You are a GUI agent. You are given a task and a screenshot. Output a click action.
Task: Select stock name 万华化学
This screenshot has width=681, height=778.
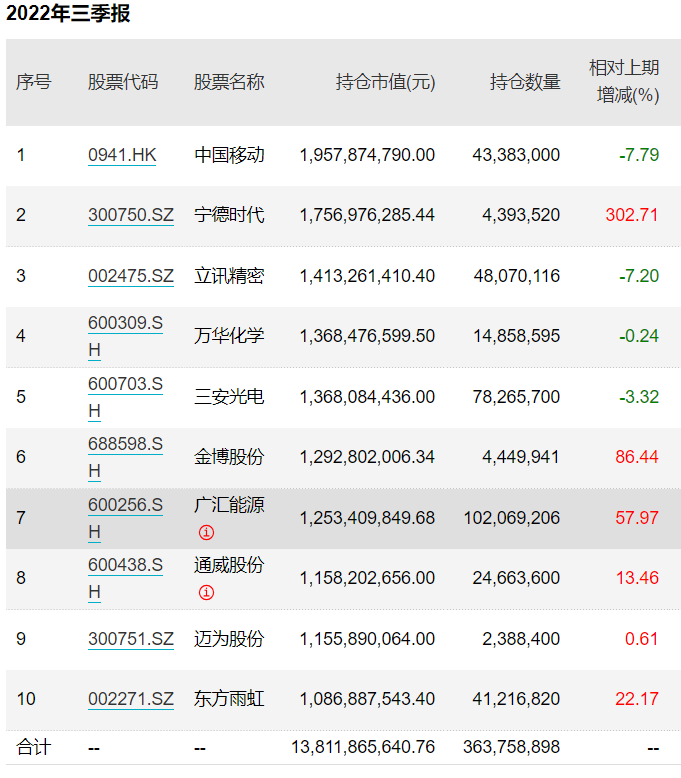229,336
